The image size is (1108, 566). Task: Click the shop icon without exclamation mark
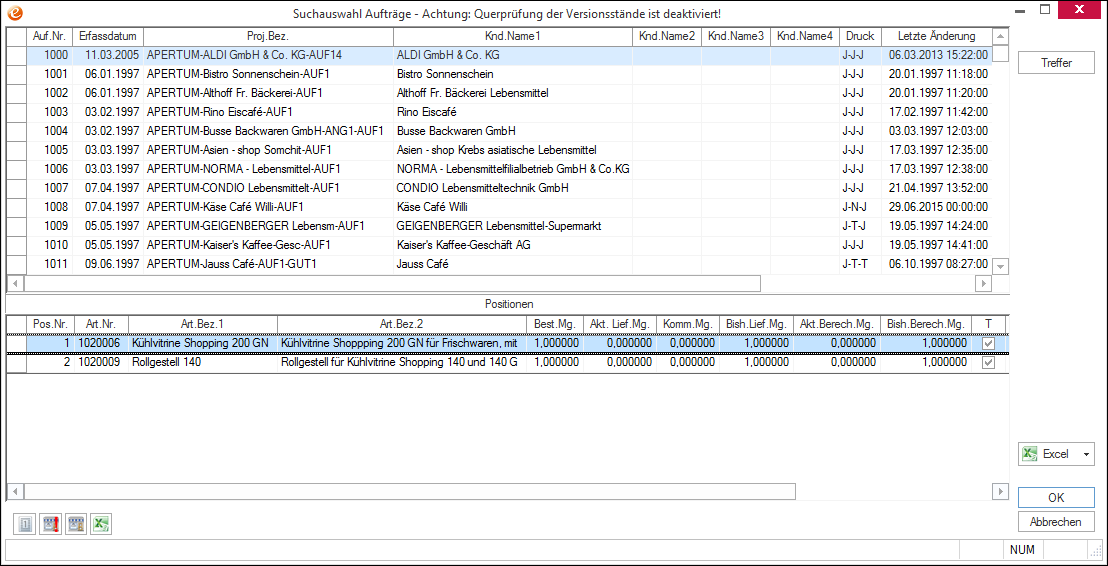pyautogui.click(x=76, y=524)
